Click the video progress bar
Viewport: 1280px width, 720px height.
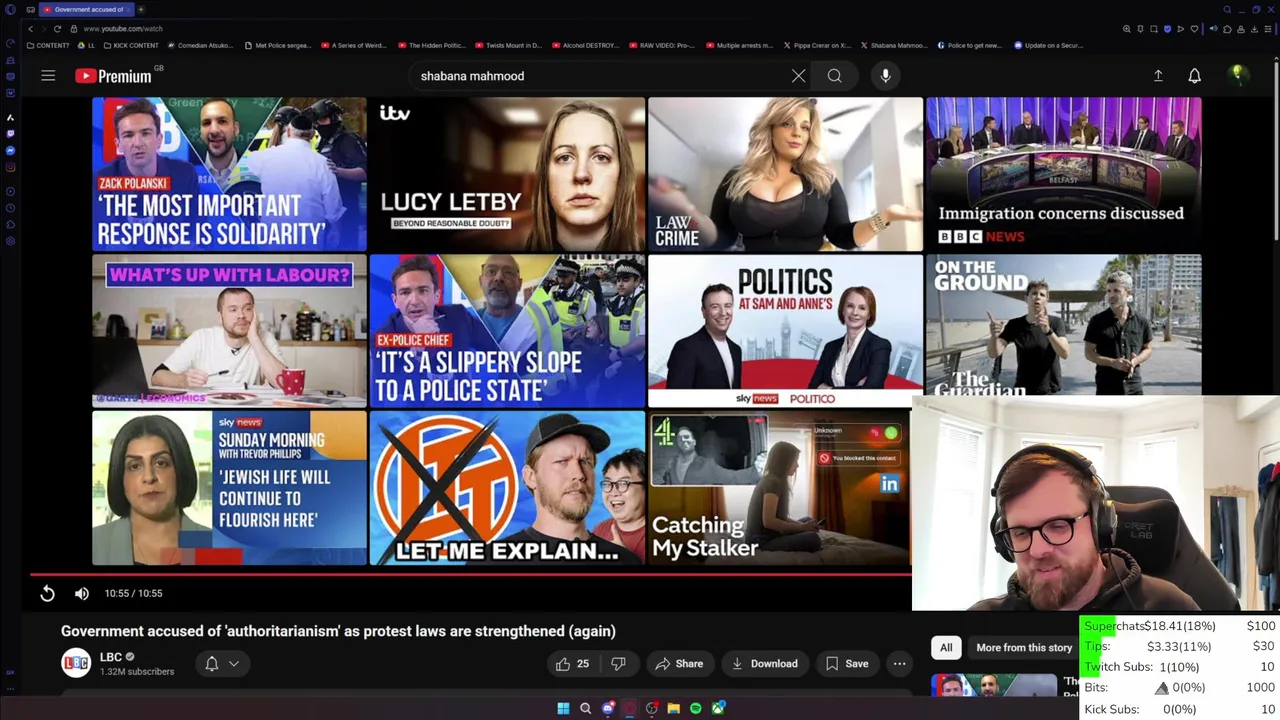(471, 574)
